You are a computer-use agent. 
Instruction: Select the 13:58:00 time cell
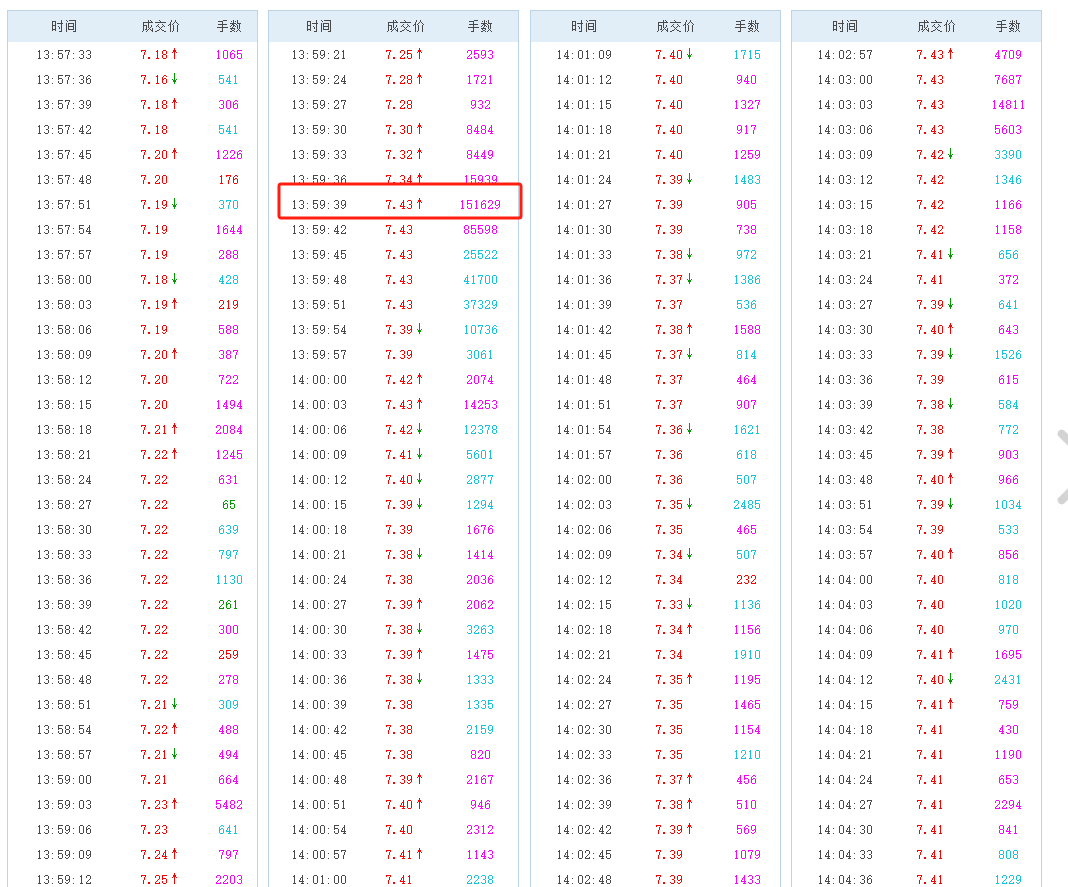pyautogui.click(x=64, y=279)
